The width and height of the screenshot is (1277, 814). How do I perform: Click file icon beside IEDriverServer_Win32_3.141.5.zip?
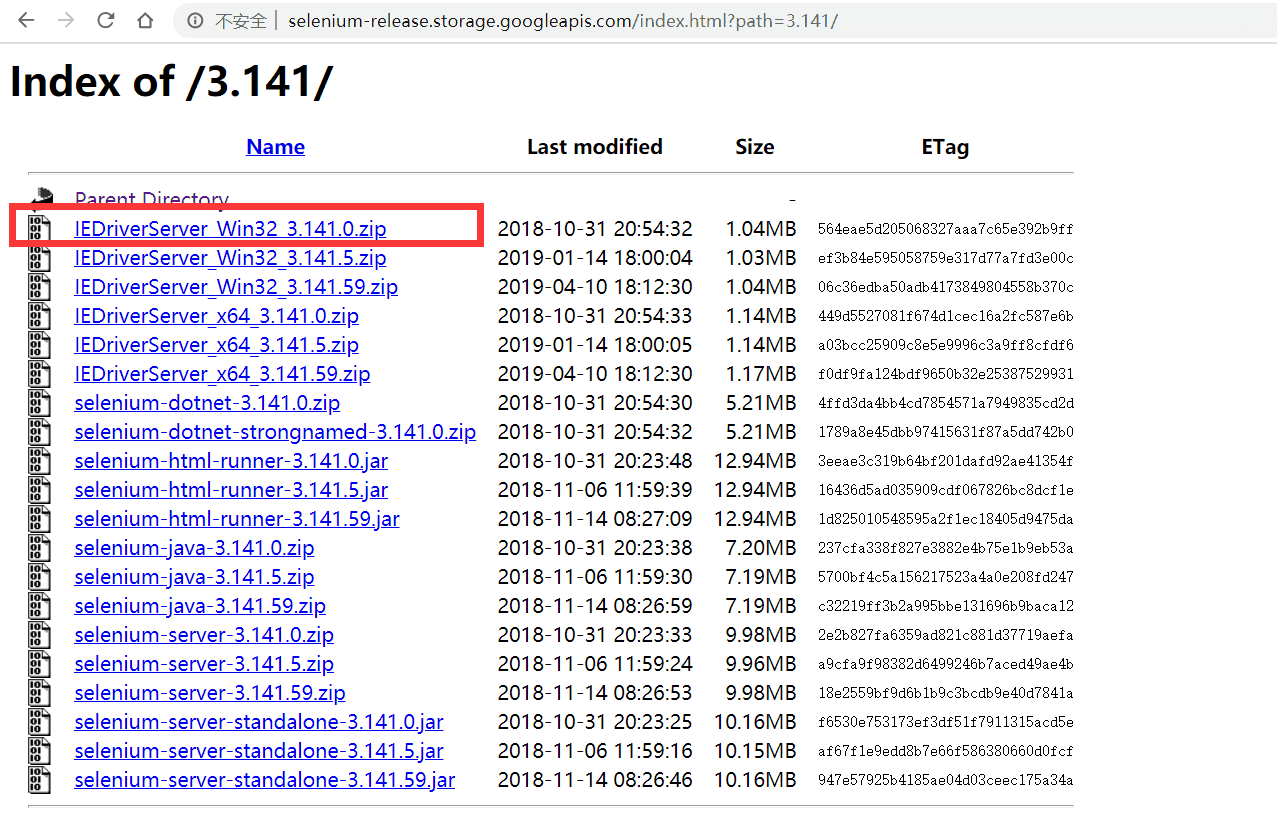[39, 258]
